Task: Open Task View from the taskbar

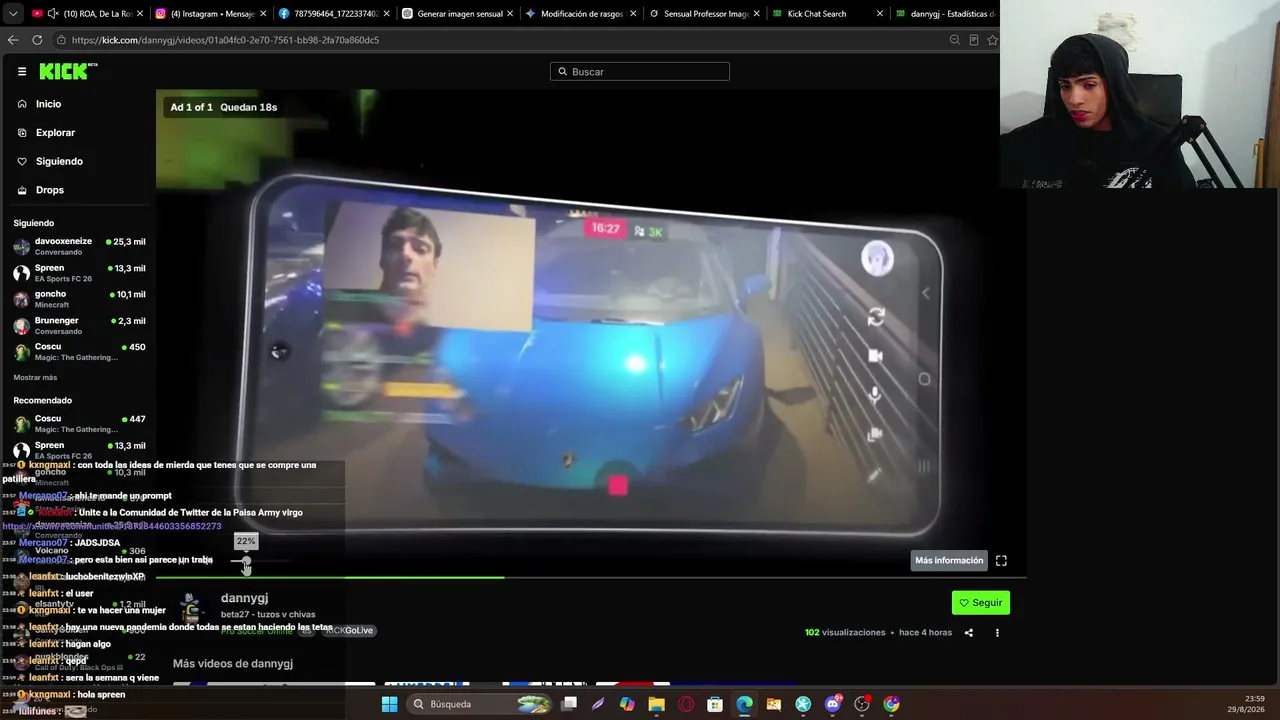Action: click(569, 704)
